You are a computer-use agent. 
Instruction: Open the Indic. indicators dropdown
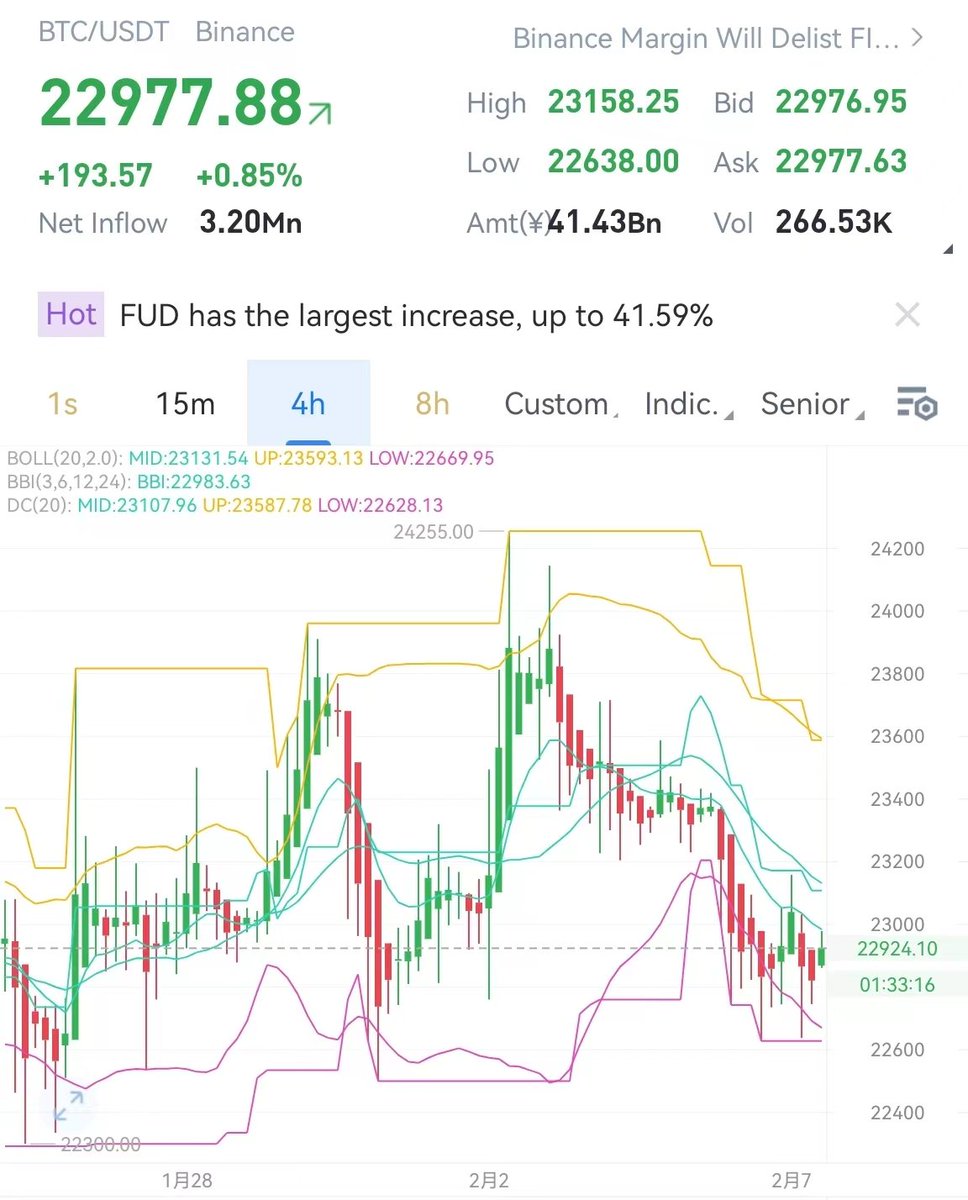[x=688, y=404]
